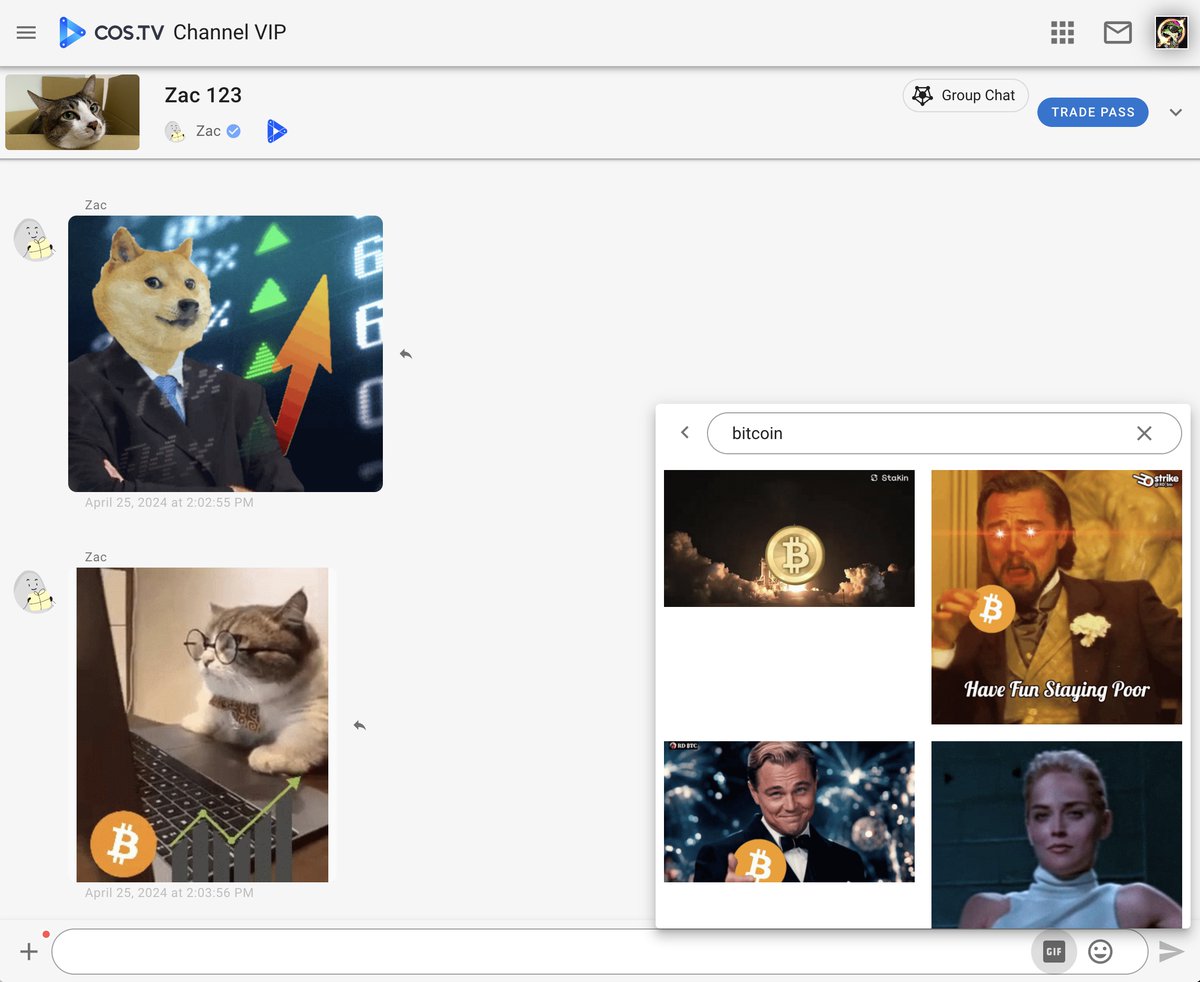Click the plus attachment button
The width and height of the screenshot is (1200, 982).
[29, 952]
